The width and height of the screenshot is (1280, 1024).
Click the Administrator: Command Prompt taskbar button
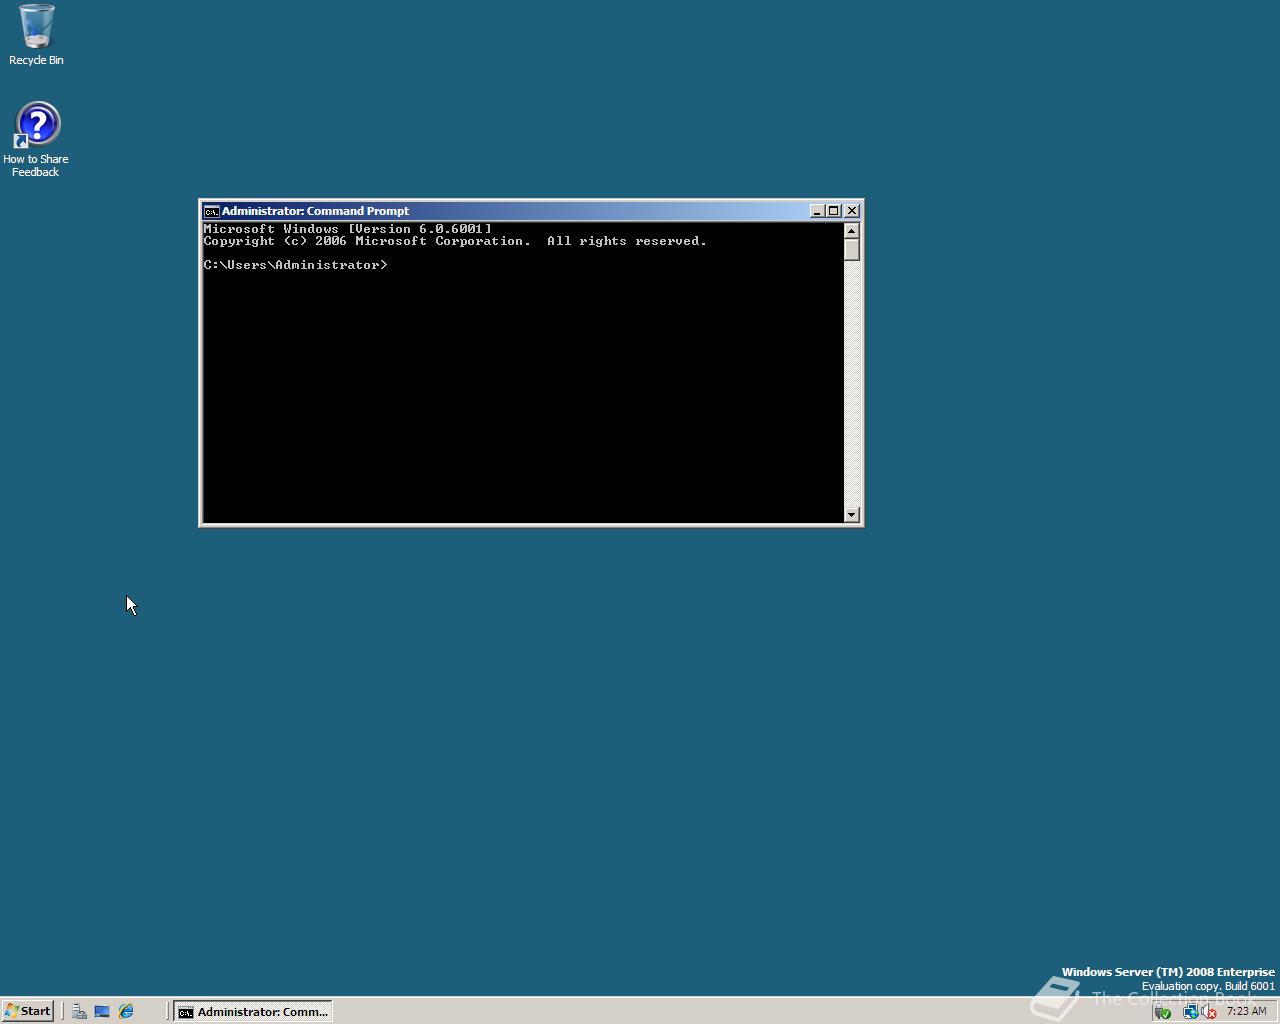click(253, 1011)
